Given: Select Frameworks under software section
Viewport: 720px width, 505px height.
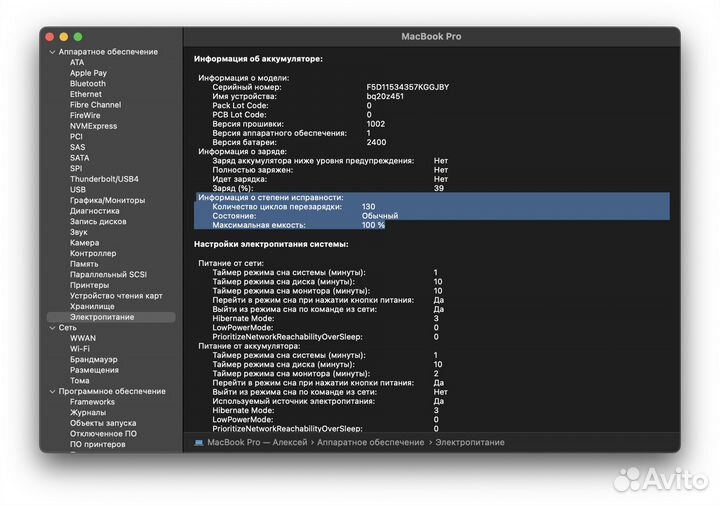Looking at the screenshot, I should point(92,402).
